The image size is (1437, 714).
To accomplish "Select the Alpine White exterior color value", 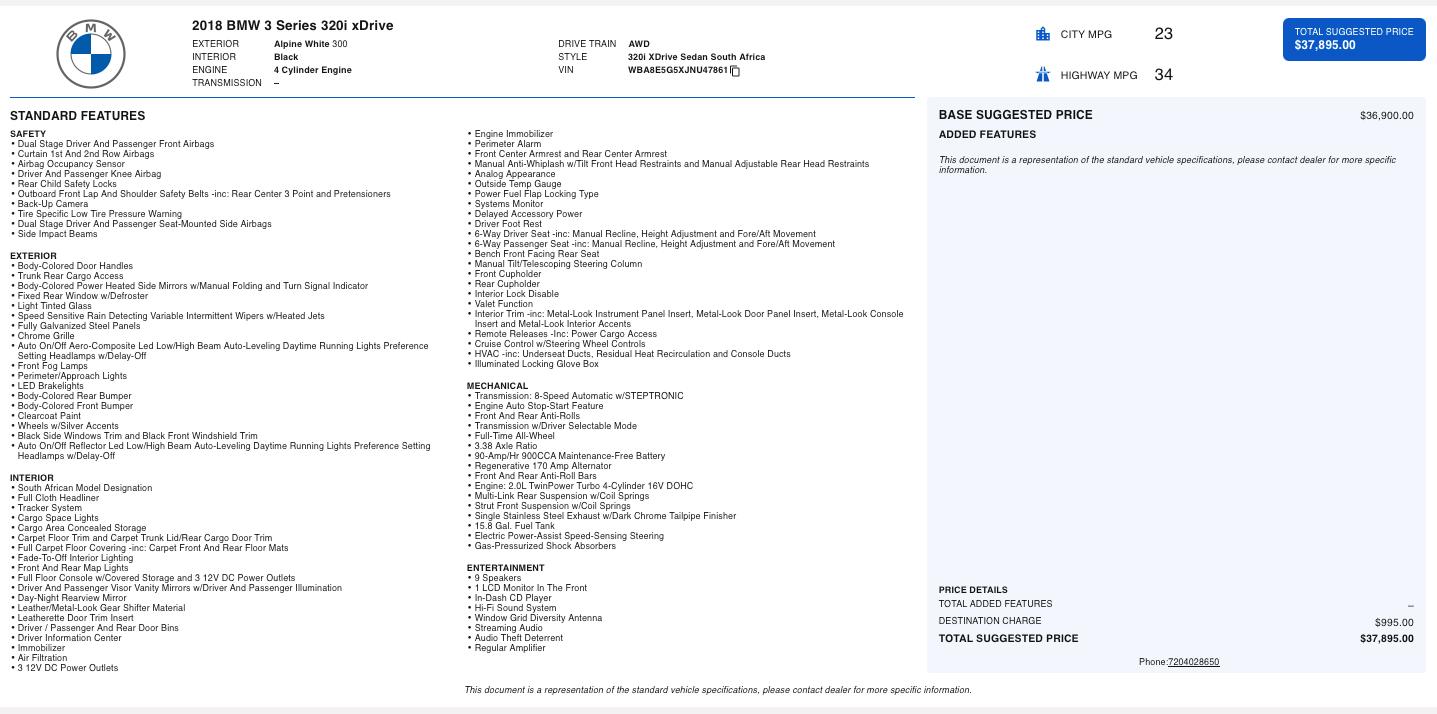I will [310, 44].
